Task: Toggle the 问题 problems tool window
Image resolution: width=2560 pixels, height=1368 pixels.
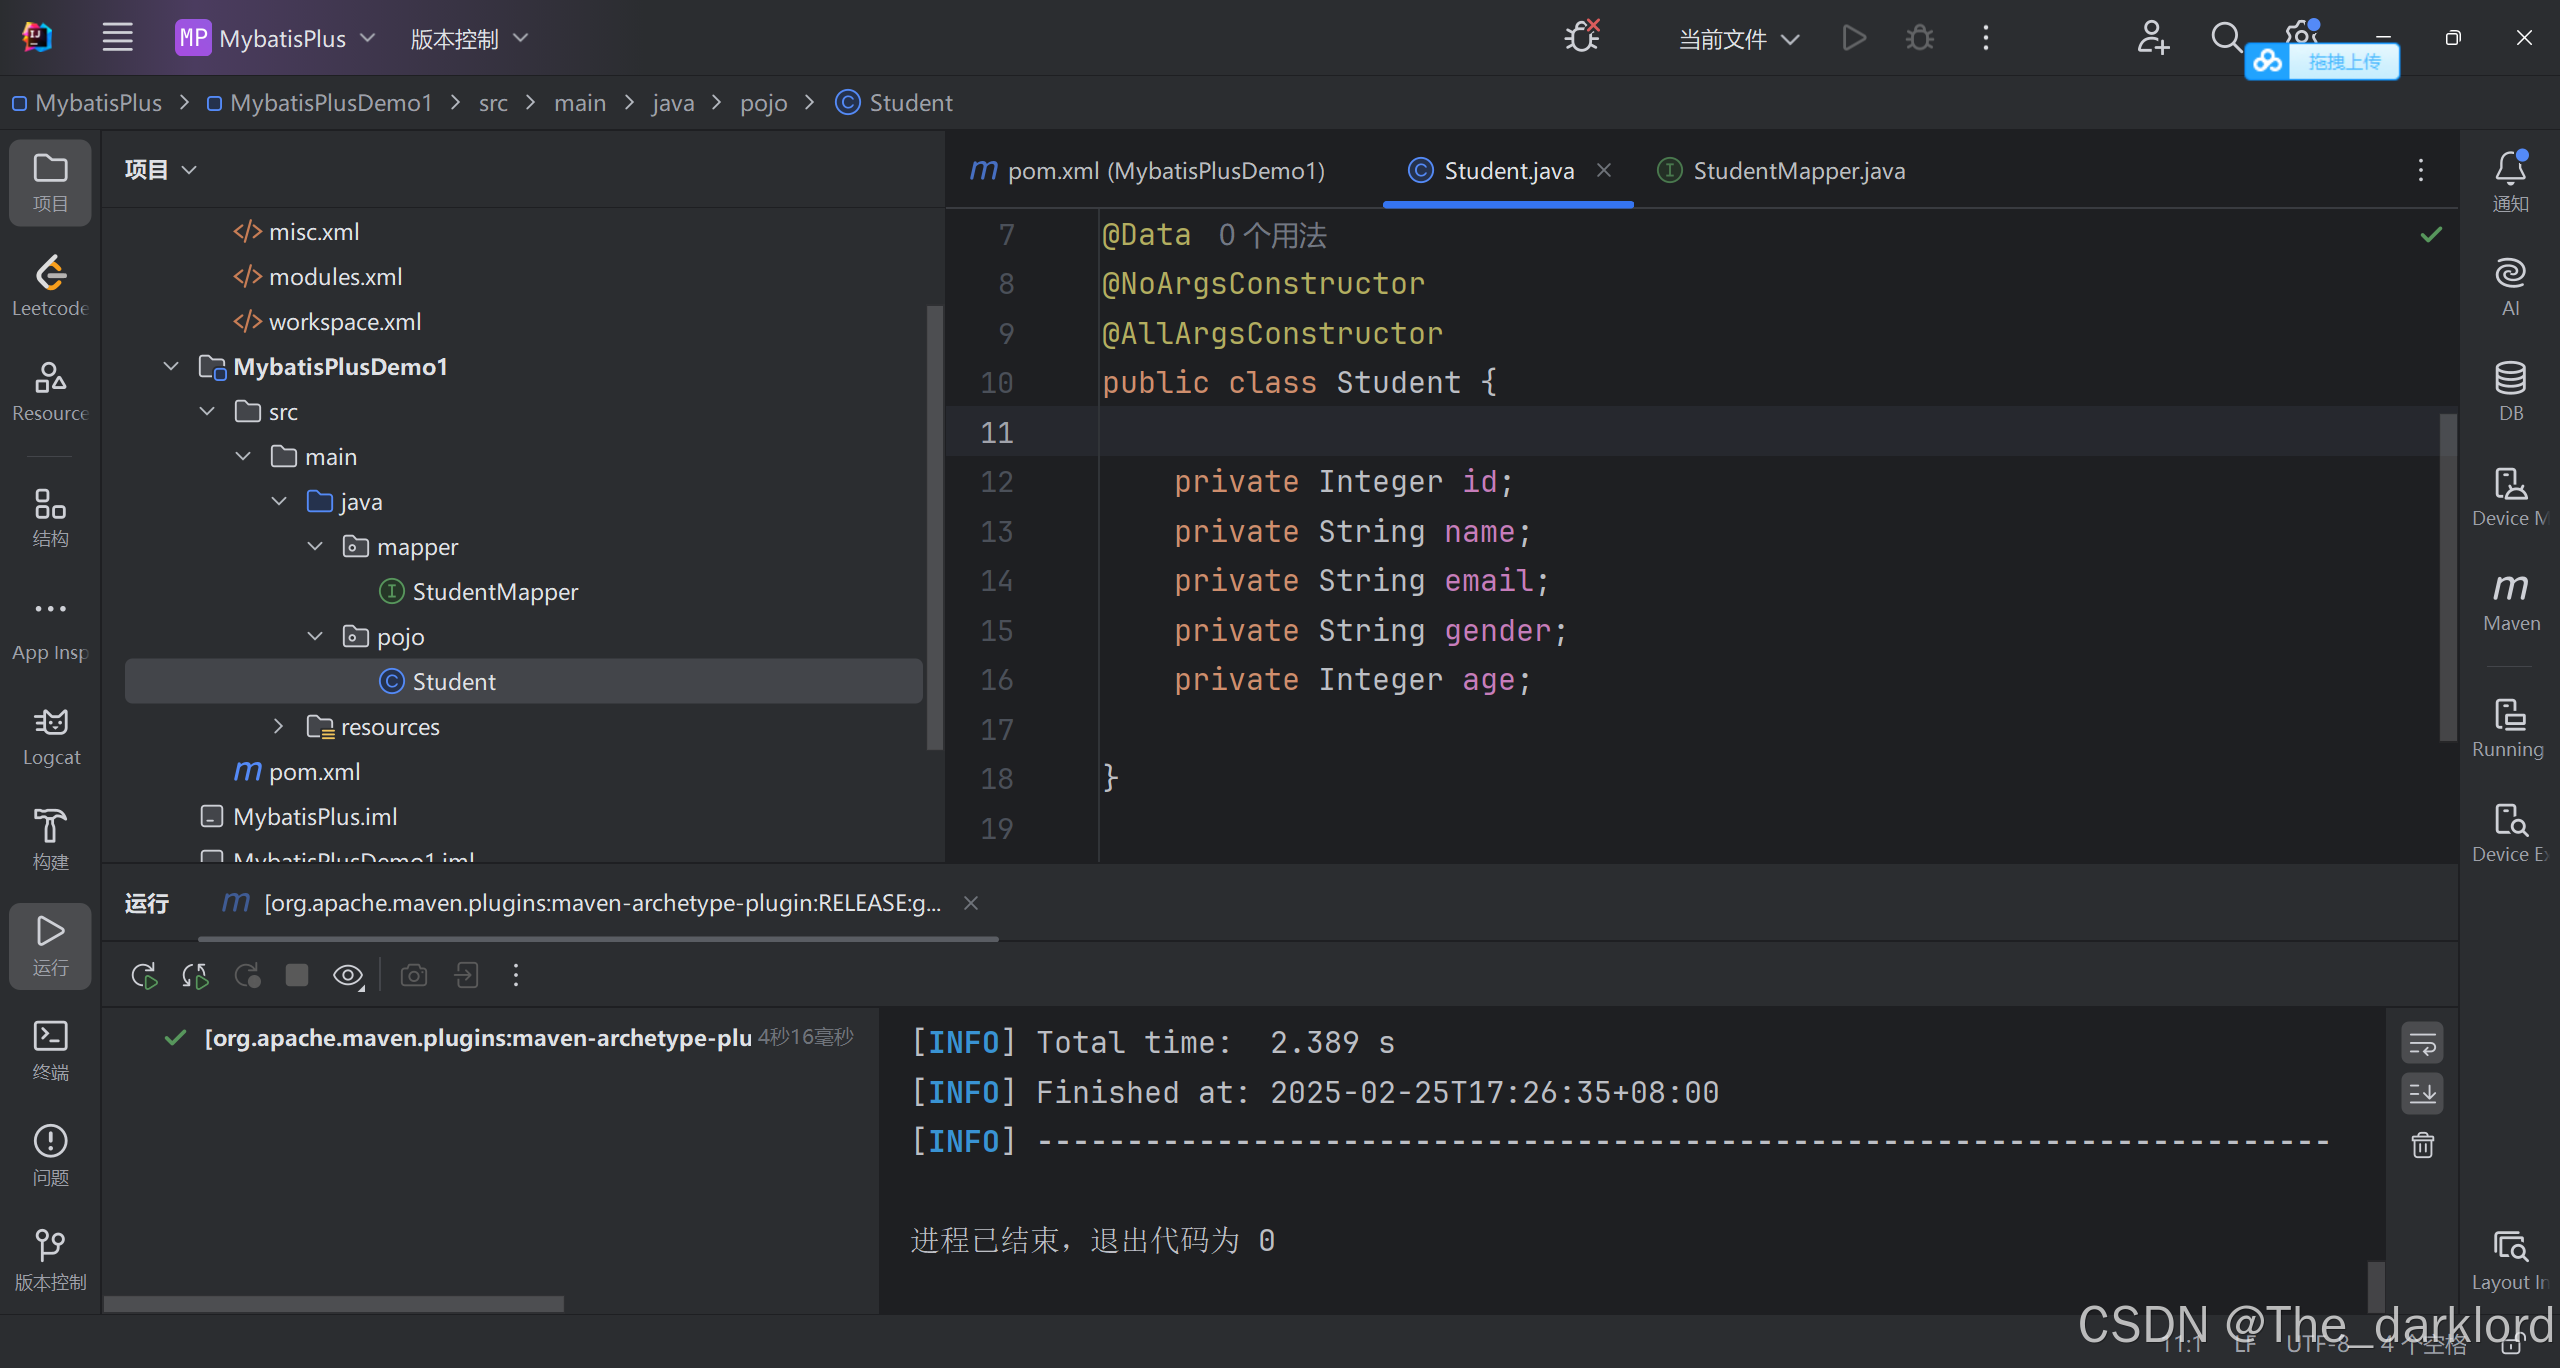Action: pyautogui.click(x=49, y=1152)
